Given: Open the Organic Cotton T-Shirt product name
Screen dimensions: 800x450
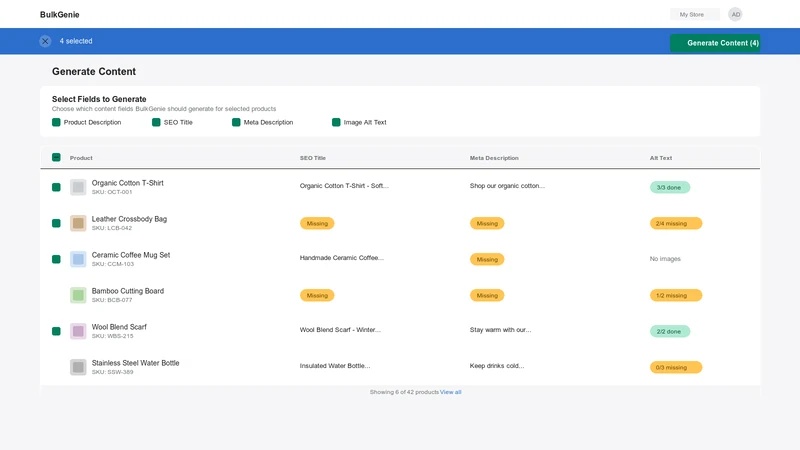Looking at the screenshot, I should point(128,183).
